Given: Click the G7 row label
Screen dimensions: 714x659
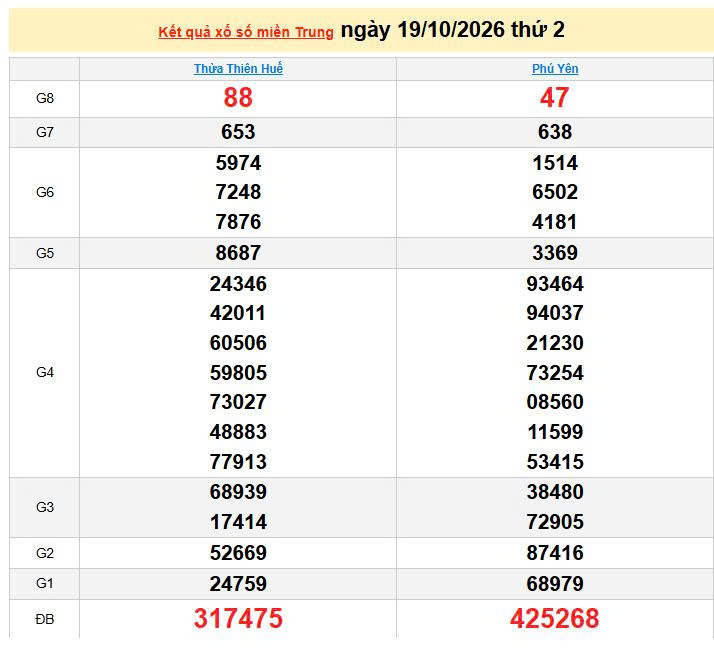Looking at the screenshot, I should click(45, 133).
